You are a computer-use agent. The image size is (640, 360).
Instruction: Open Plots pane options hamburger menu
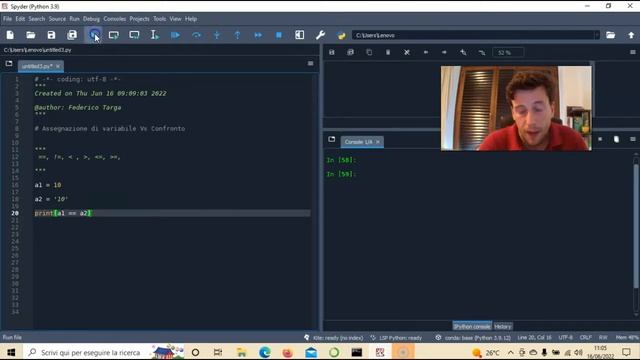(633, 52)
